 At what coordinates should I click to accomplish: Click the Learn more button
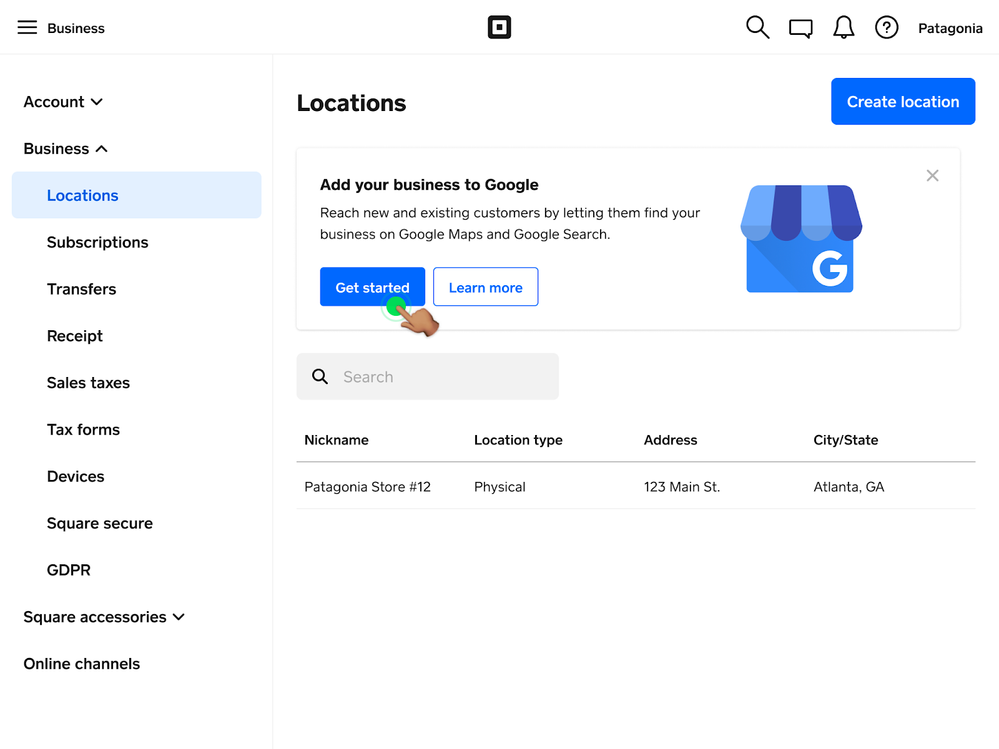click(x=485, y=287)
